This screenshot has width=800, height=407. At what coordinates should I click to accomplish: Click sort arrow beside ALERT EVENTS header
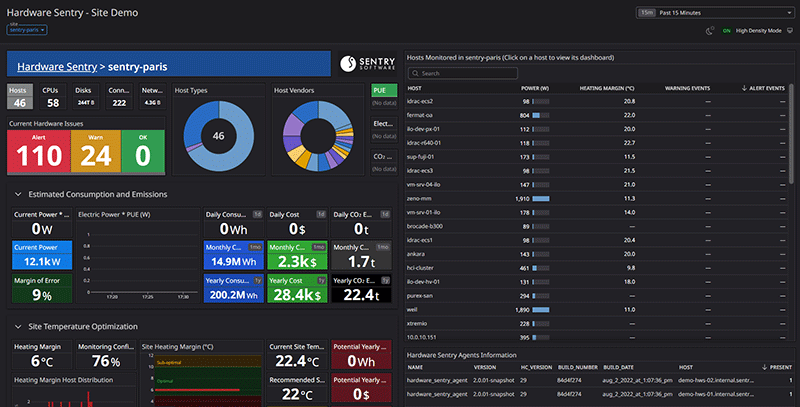click(x=744, y=88)
